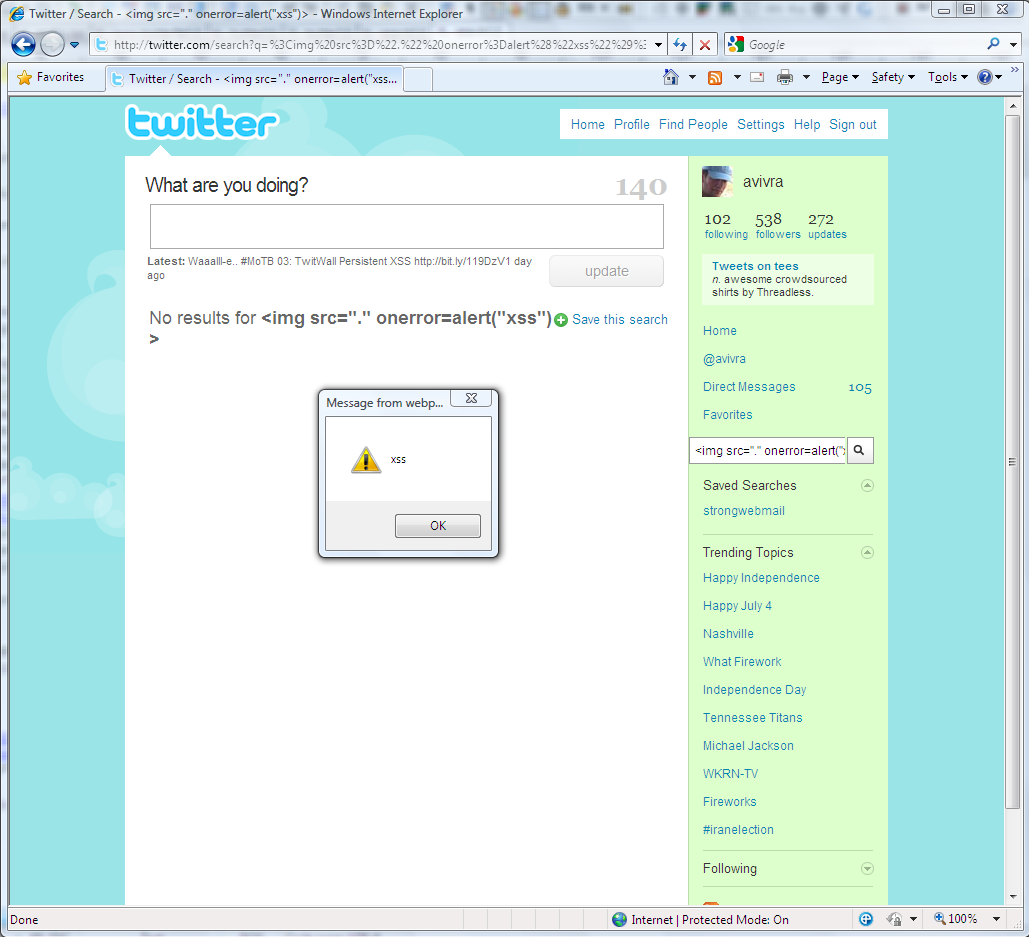Open Michael Jackson trending topic

point(748,746)
